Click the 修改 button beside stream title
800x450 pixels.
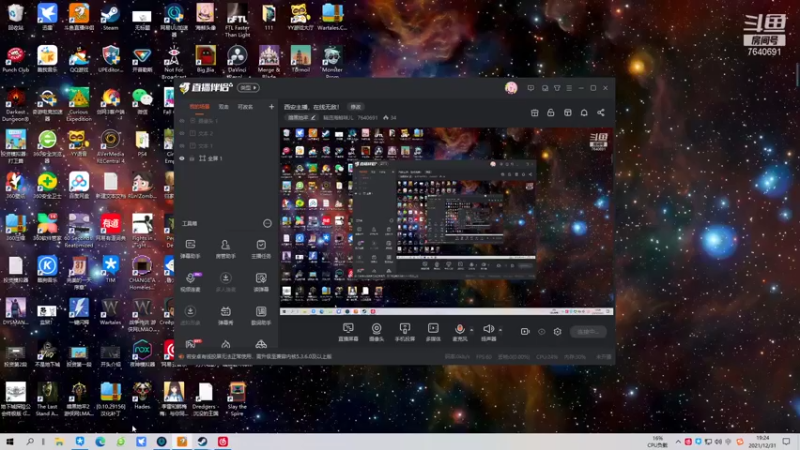pos(356,107)
